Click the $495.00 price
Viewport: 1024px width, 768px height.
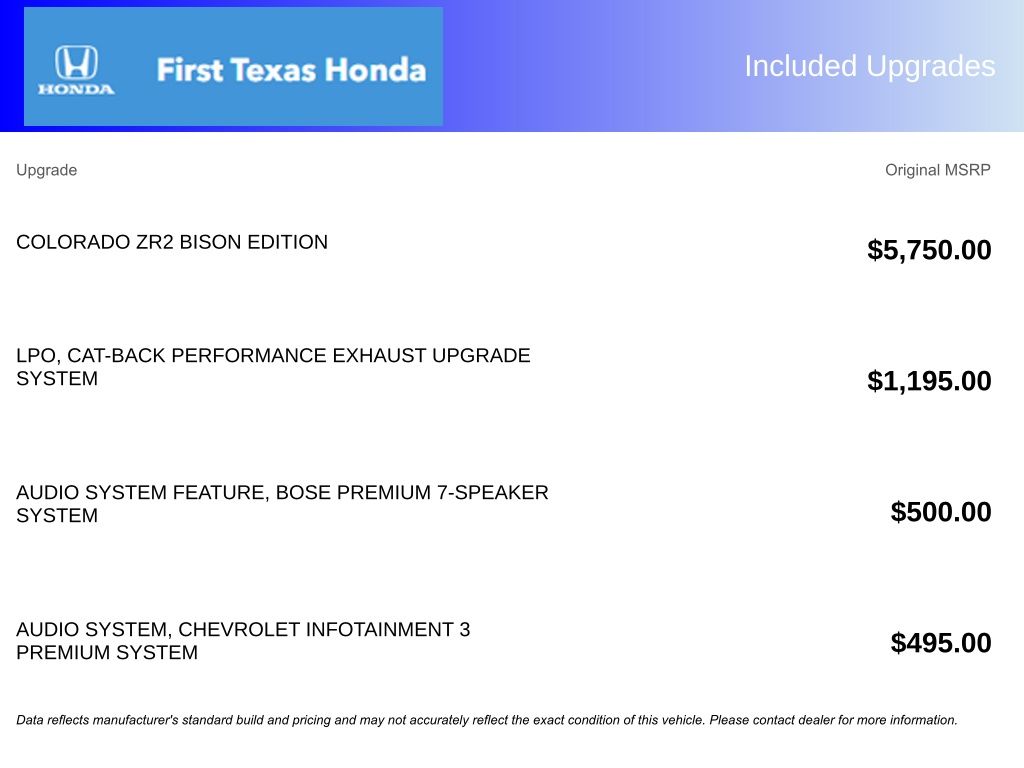click(941, 643)
